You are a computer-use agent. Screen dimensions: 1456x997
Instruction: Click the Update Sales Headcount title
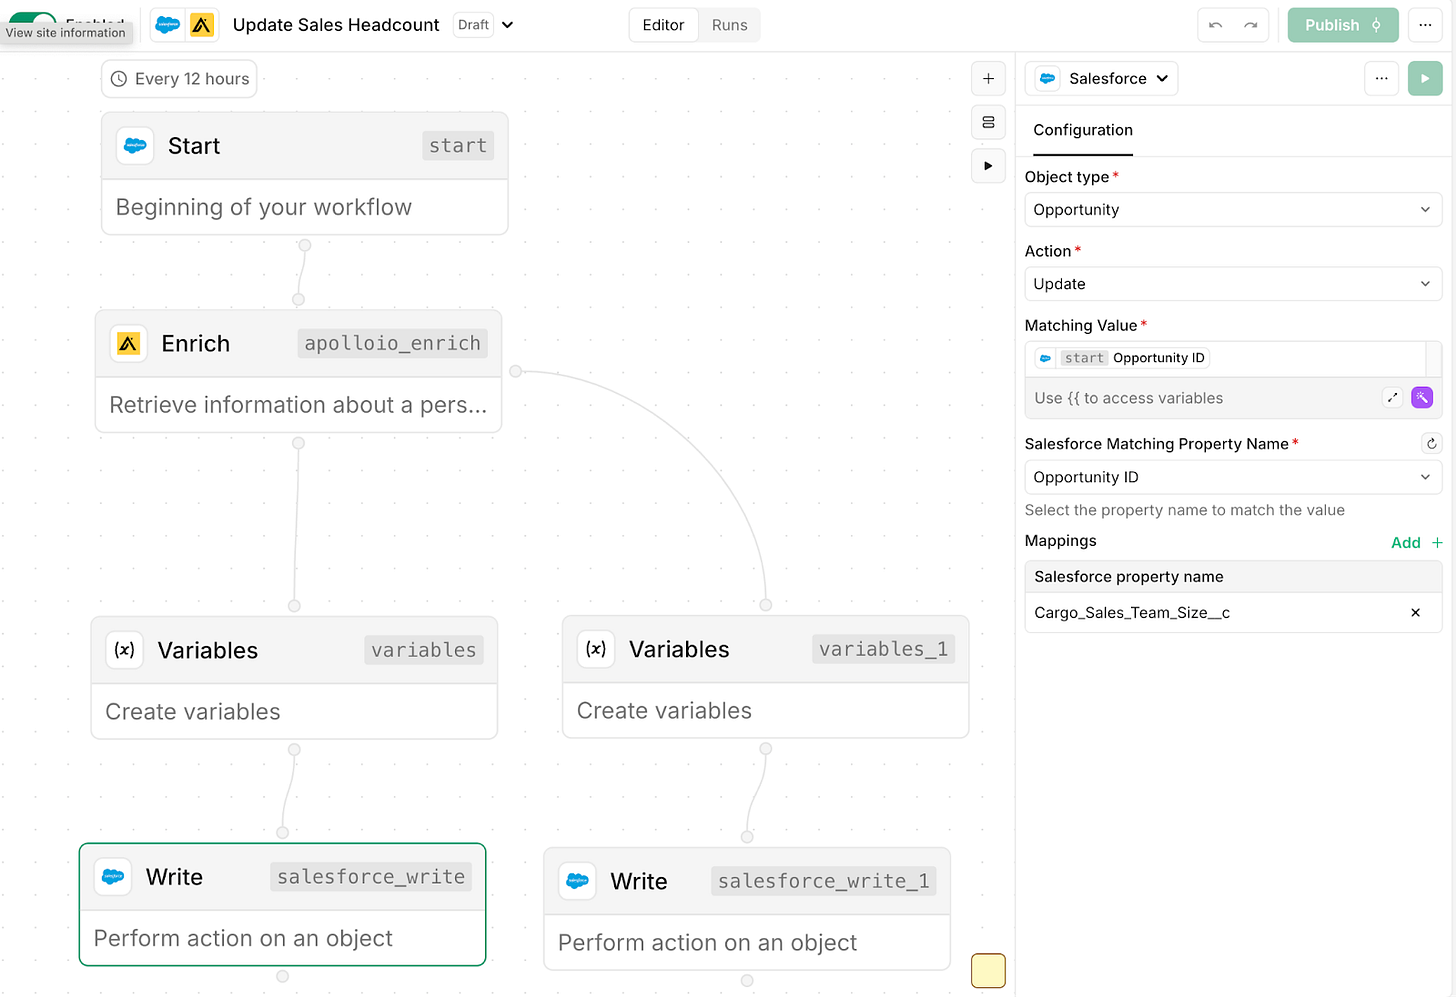(336, 25)
